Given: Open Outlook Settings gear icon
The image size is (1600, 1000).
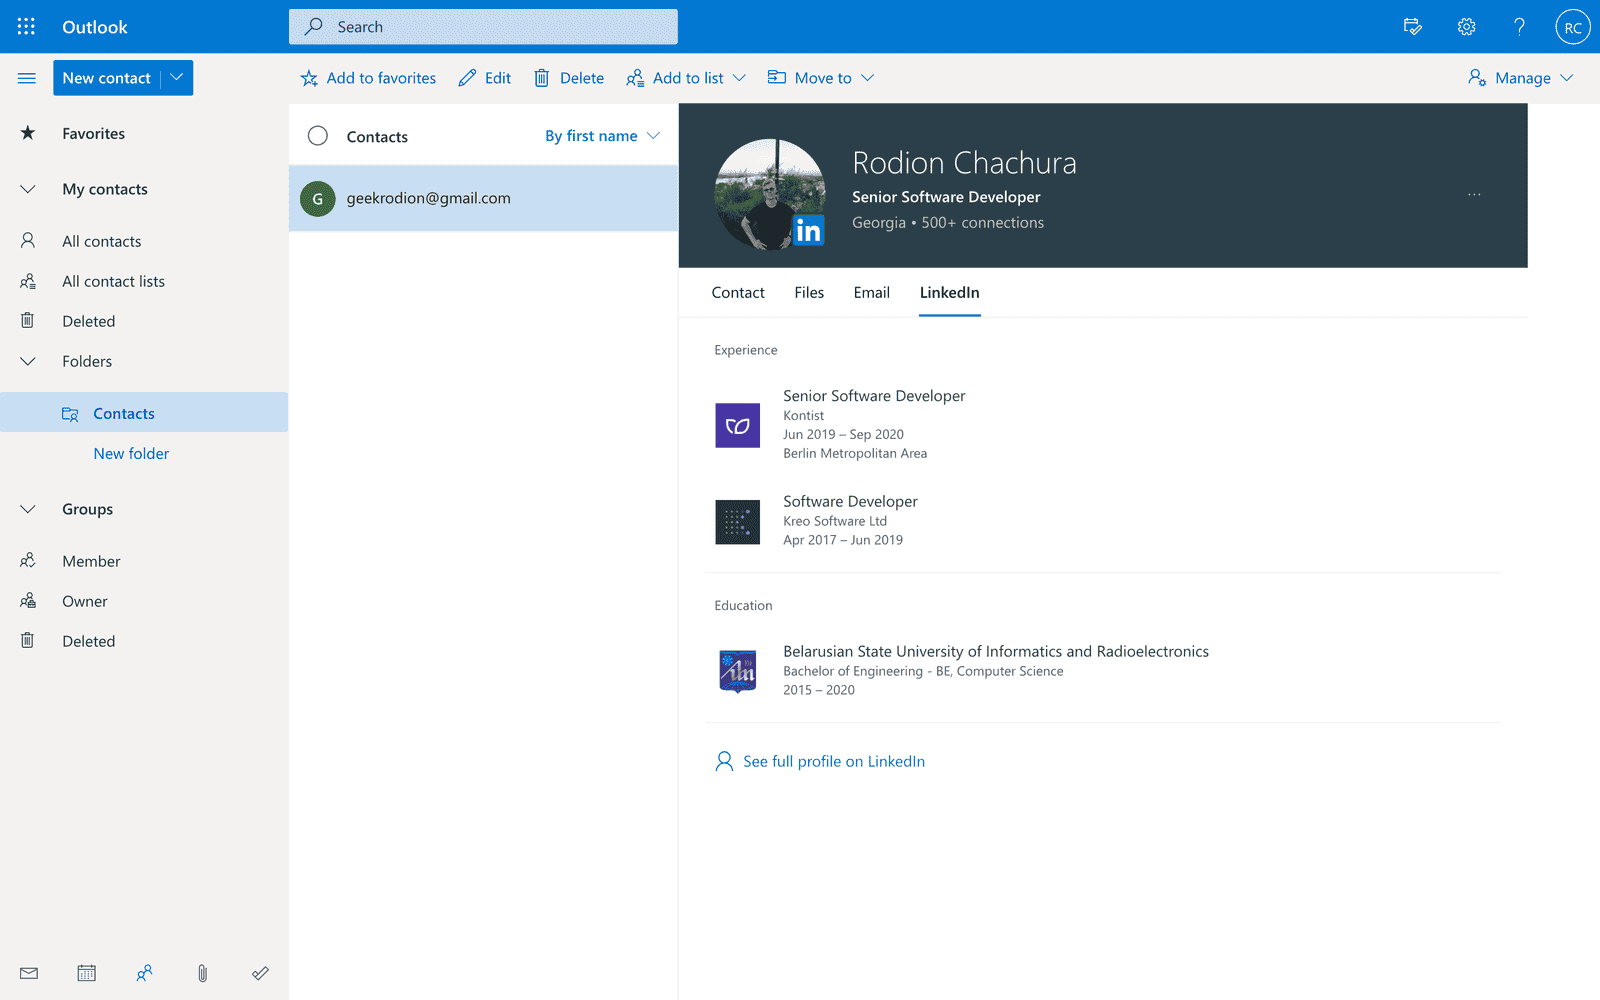Looking at the screenshot, I should coord(1466,26).
